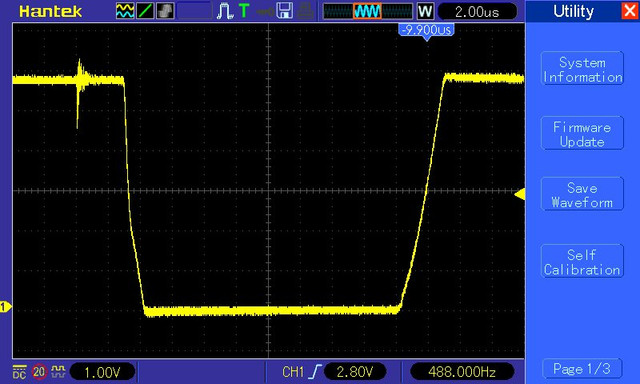
Task: Toggle the DC coupling indicator
Action: 19,372
